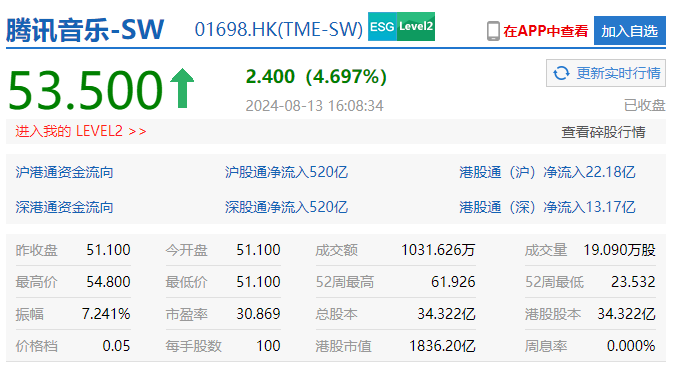This screenshot has width=679, height=372.
Task: Click the stock code 01698.HK(TME-SW)
Action: [279, 29]
